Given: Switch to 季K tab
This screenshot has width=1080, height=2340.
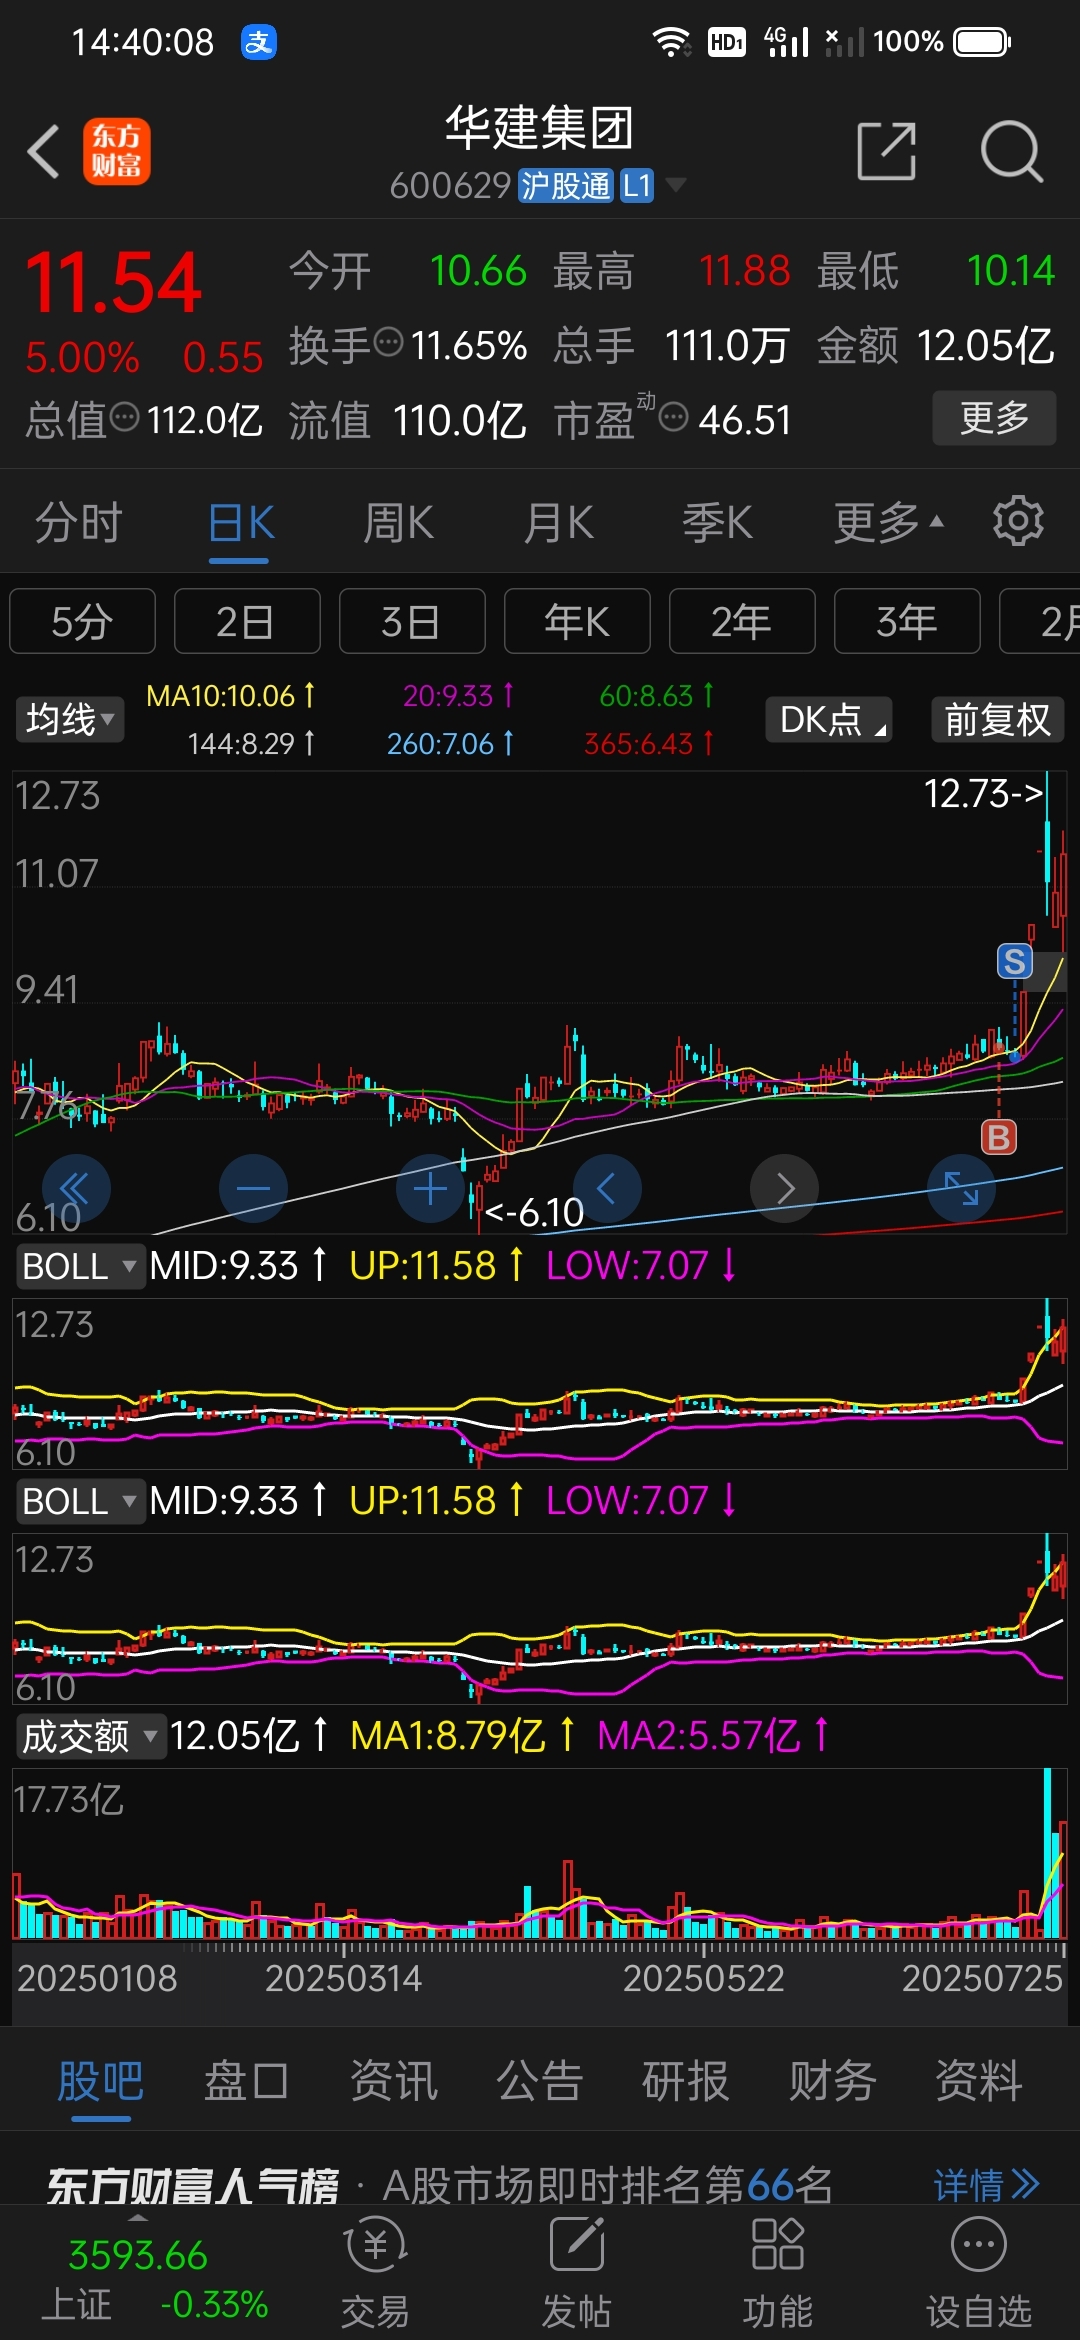Looking at the screenshot, I should tap(717, 522).
